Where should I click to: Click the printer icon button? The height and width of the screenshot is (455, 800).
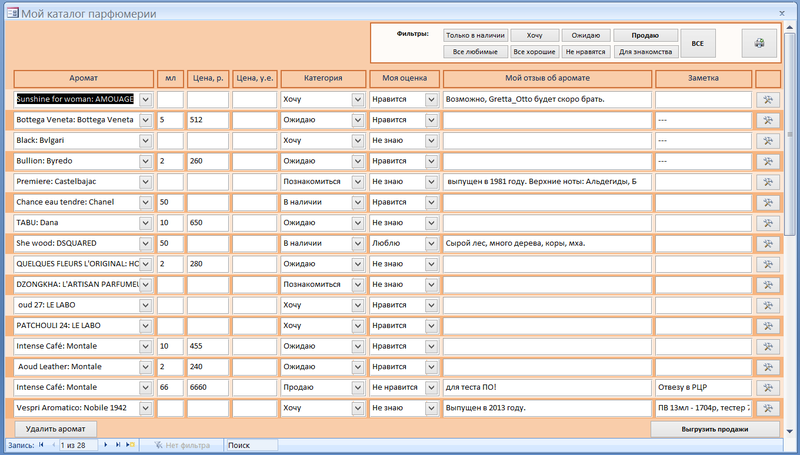click(759, 43)
